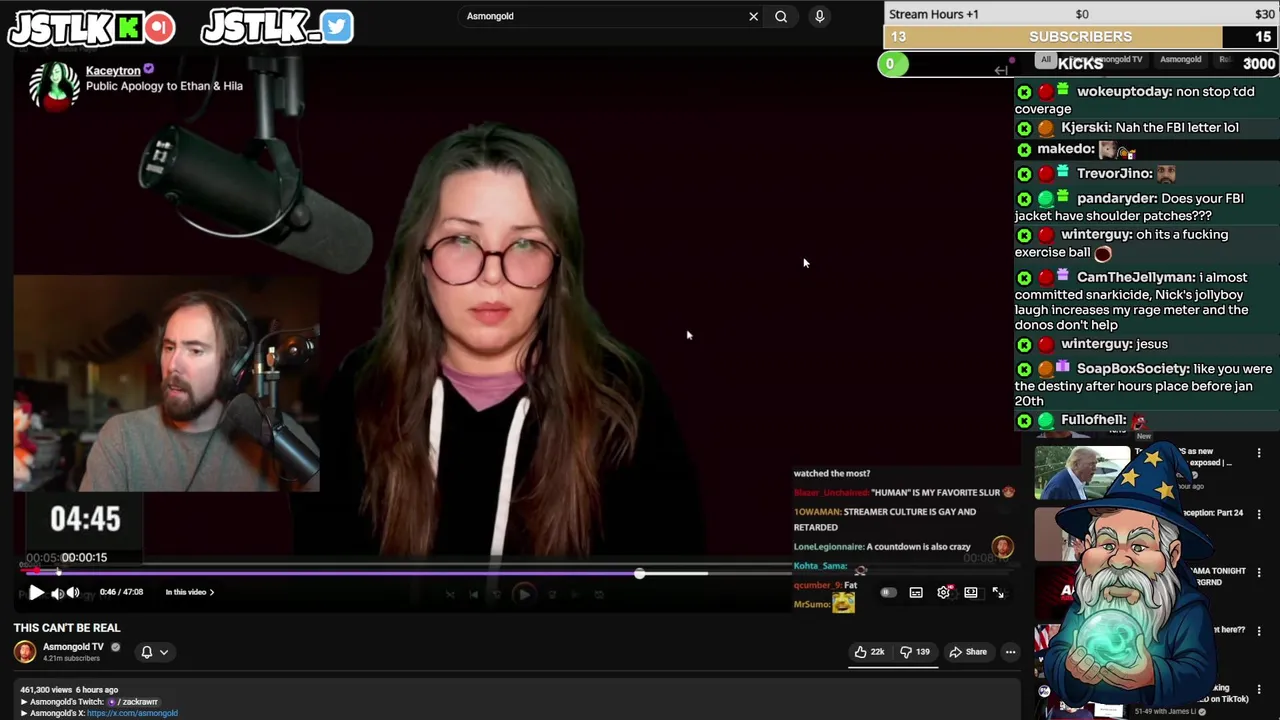Viewport: 1280px width, 720px height.
Task: Toggle subtitles with the captions icon
Action: tap(916, 593)
